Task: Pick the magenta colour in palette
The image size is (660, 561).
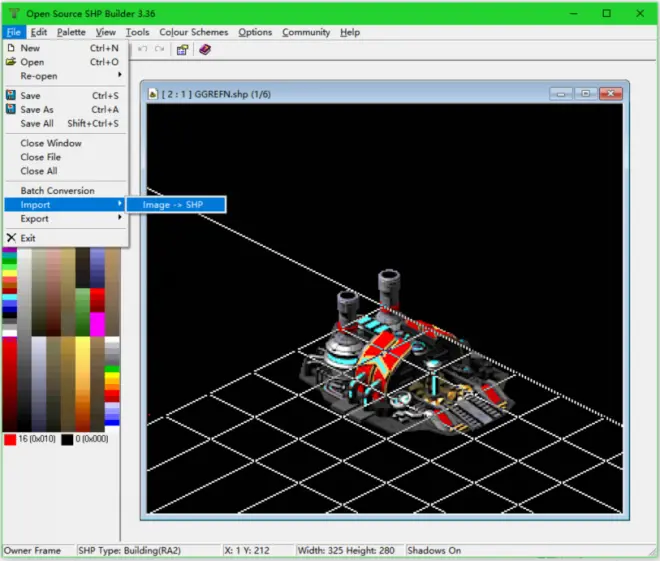Action: click(97, 324)
